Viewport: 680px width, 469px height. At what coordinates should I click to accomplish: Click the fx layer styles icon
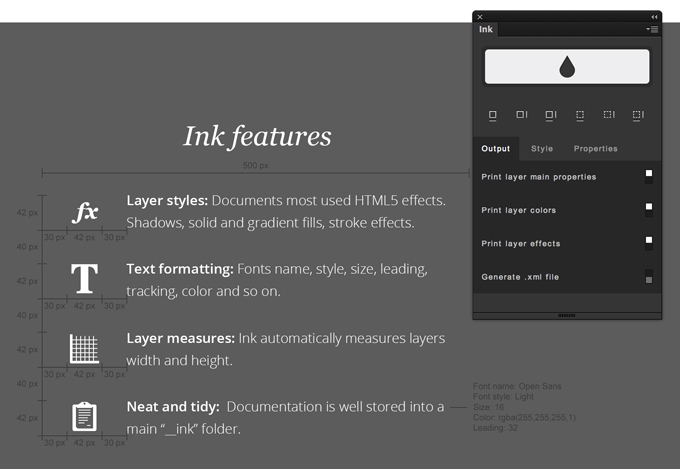click(x=85, y=212)
